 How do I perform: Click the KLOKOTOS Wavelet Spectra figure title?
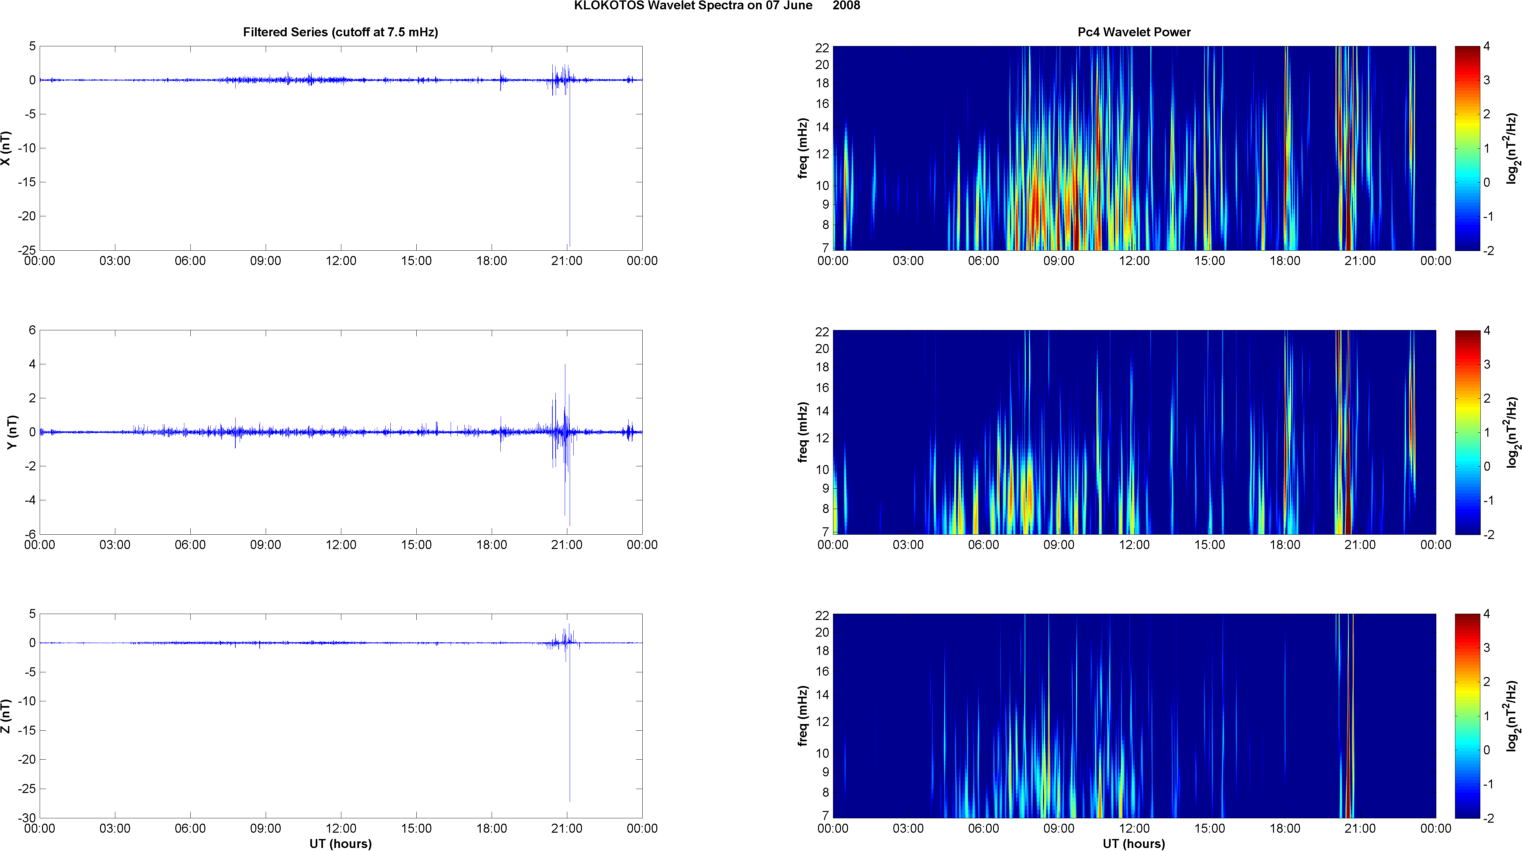point(716,6)
